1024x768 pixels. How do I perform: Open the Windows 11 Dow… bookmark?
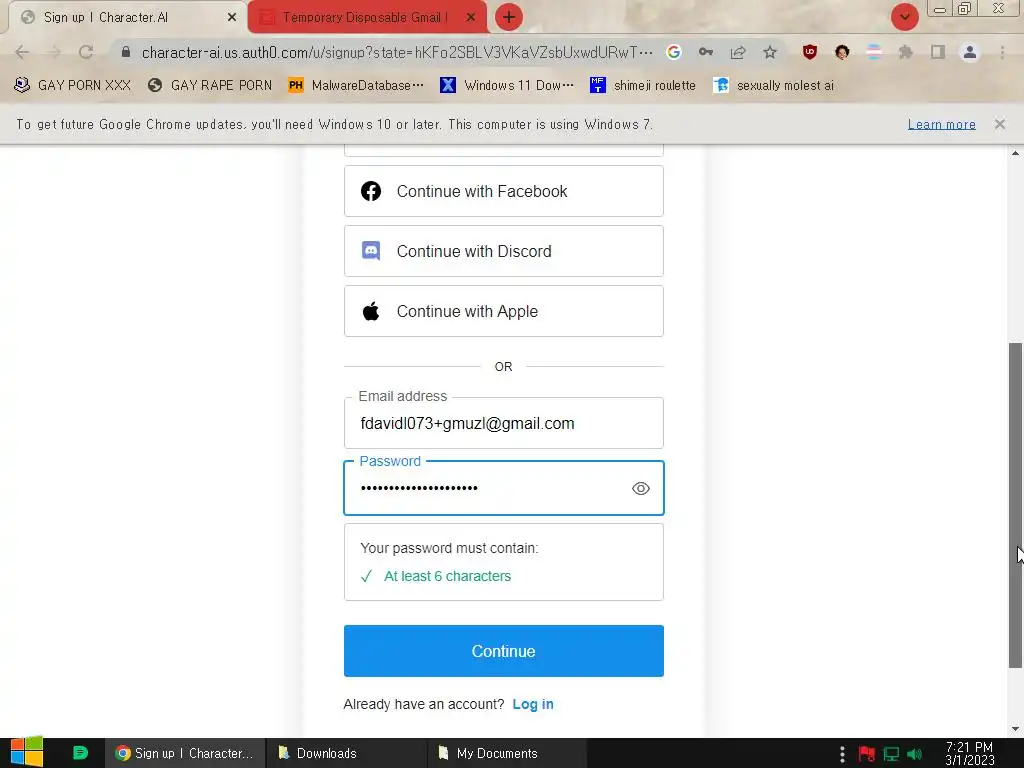click(507, 85)
